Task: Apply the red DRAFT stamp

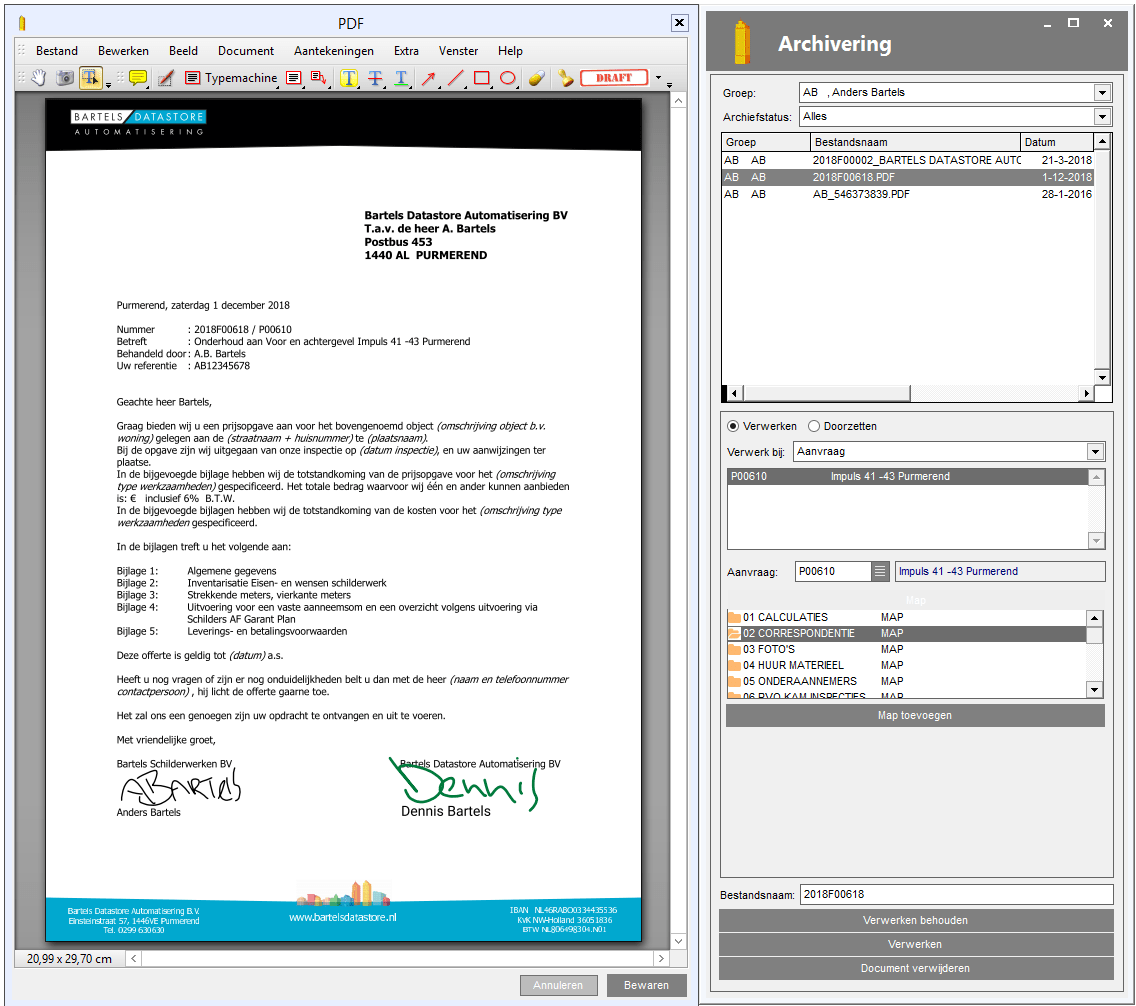Action: tap(614, 77)
